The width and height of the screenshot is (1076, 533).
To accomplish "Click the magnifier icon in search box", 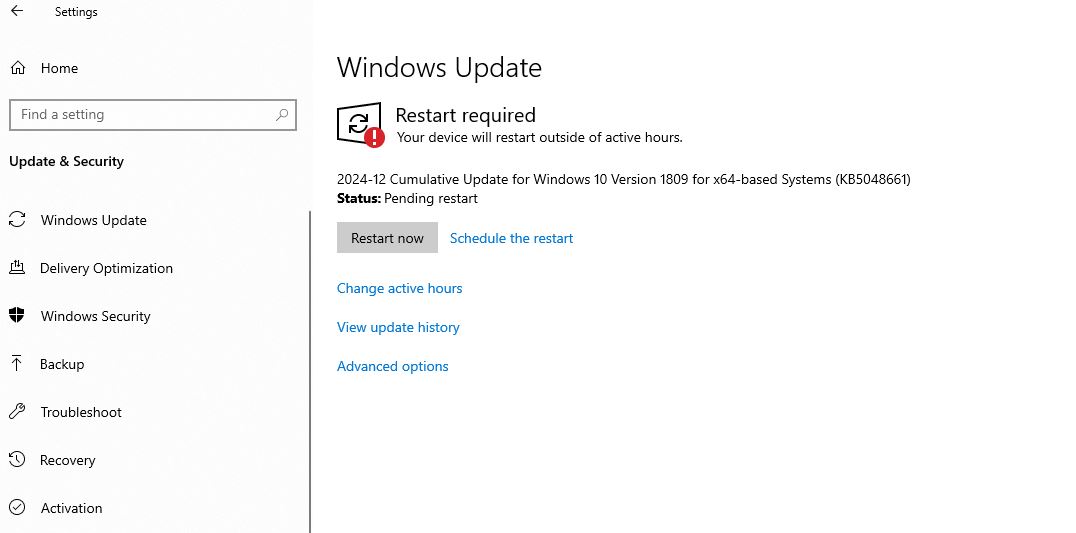I will [x=282, y=115].
